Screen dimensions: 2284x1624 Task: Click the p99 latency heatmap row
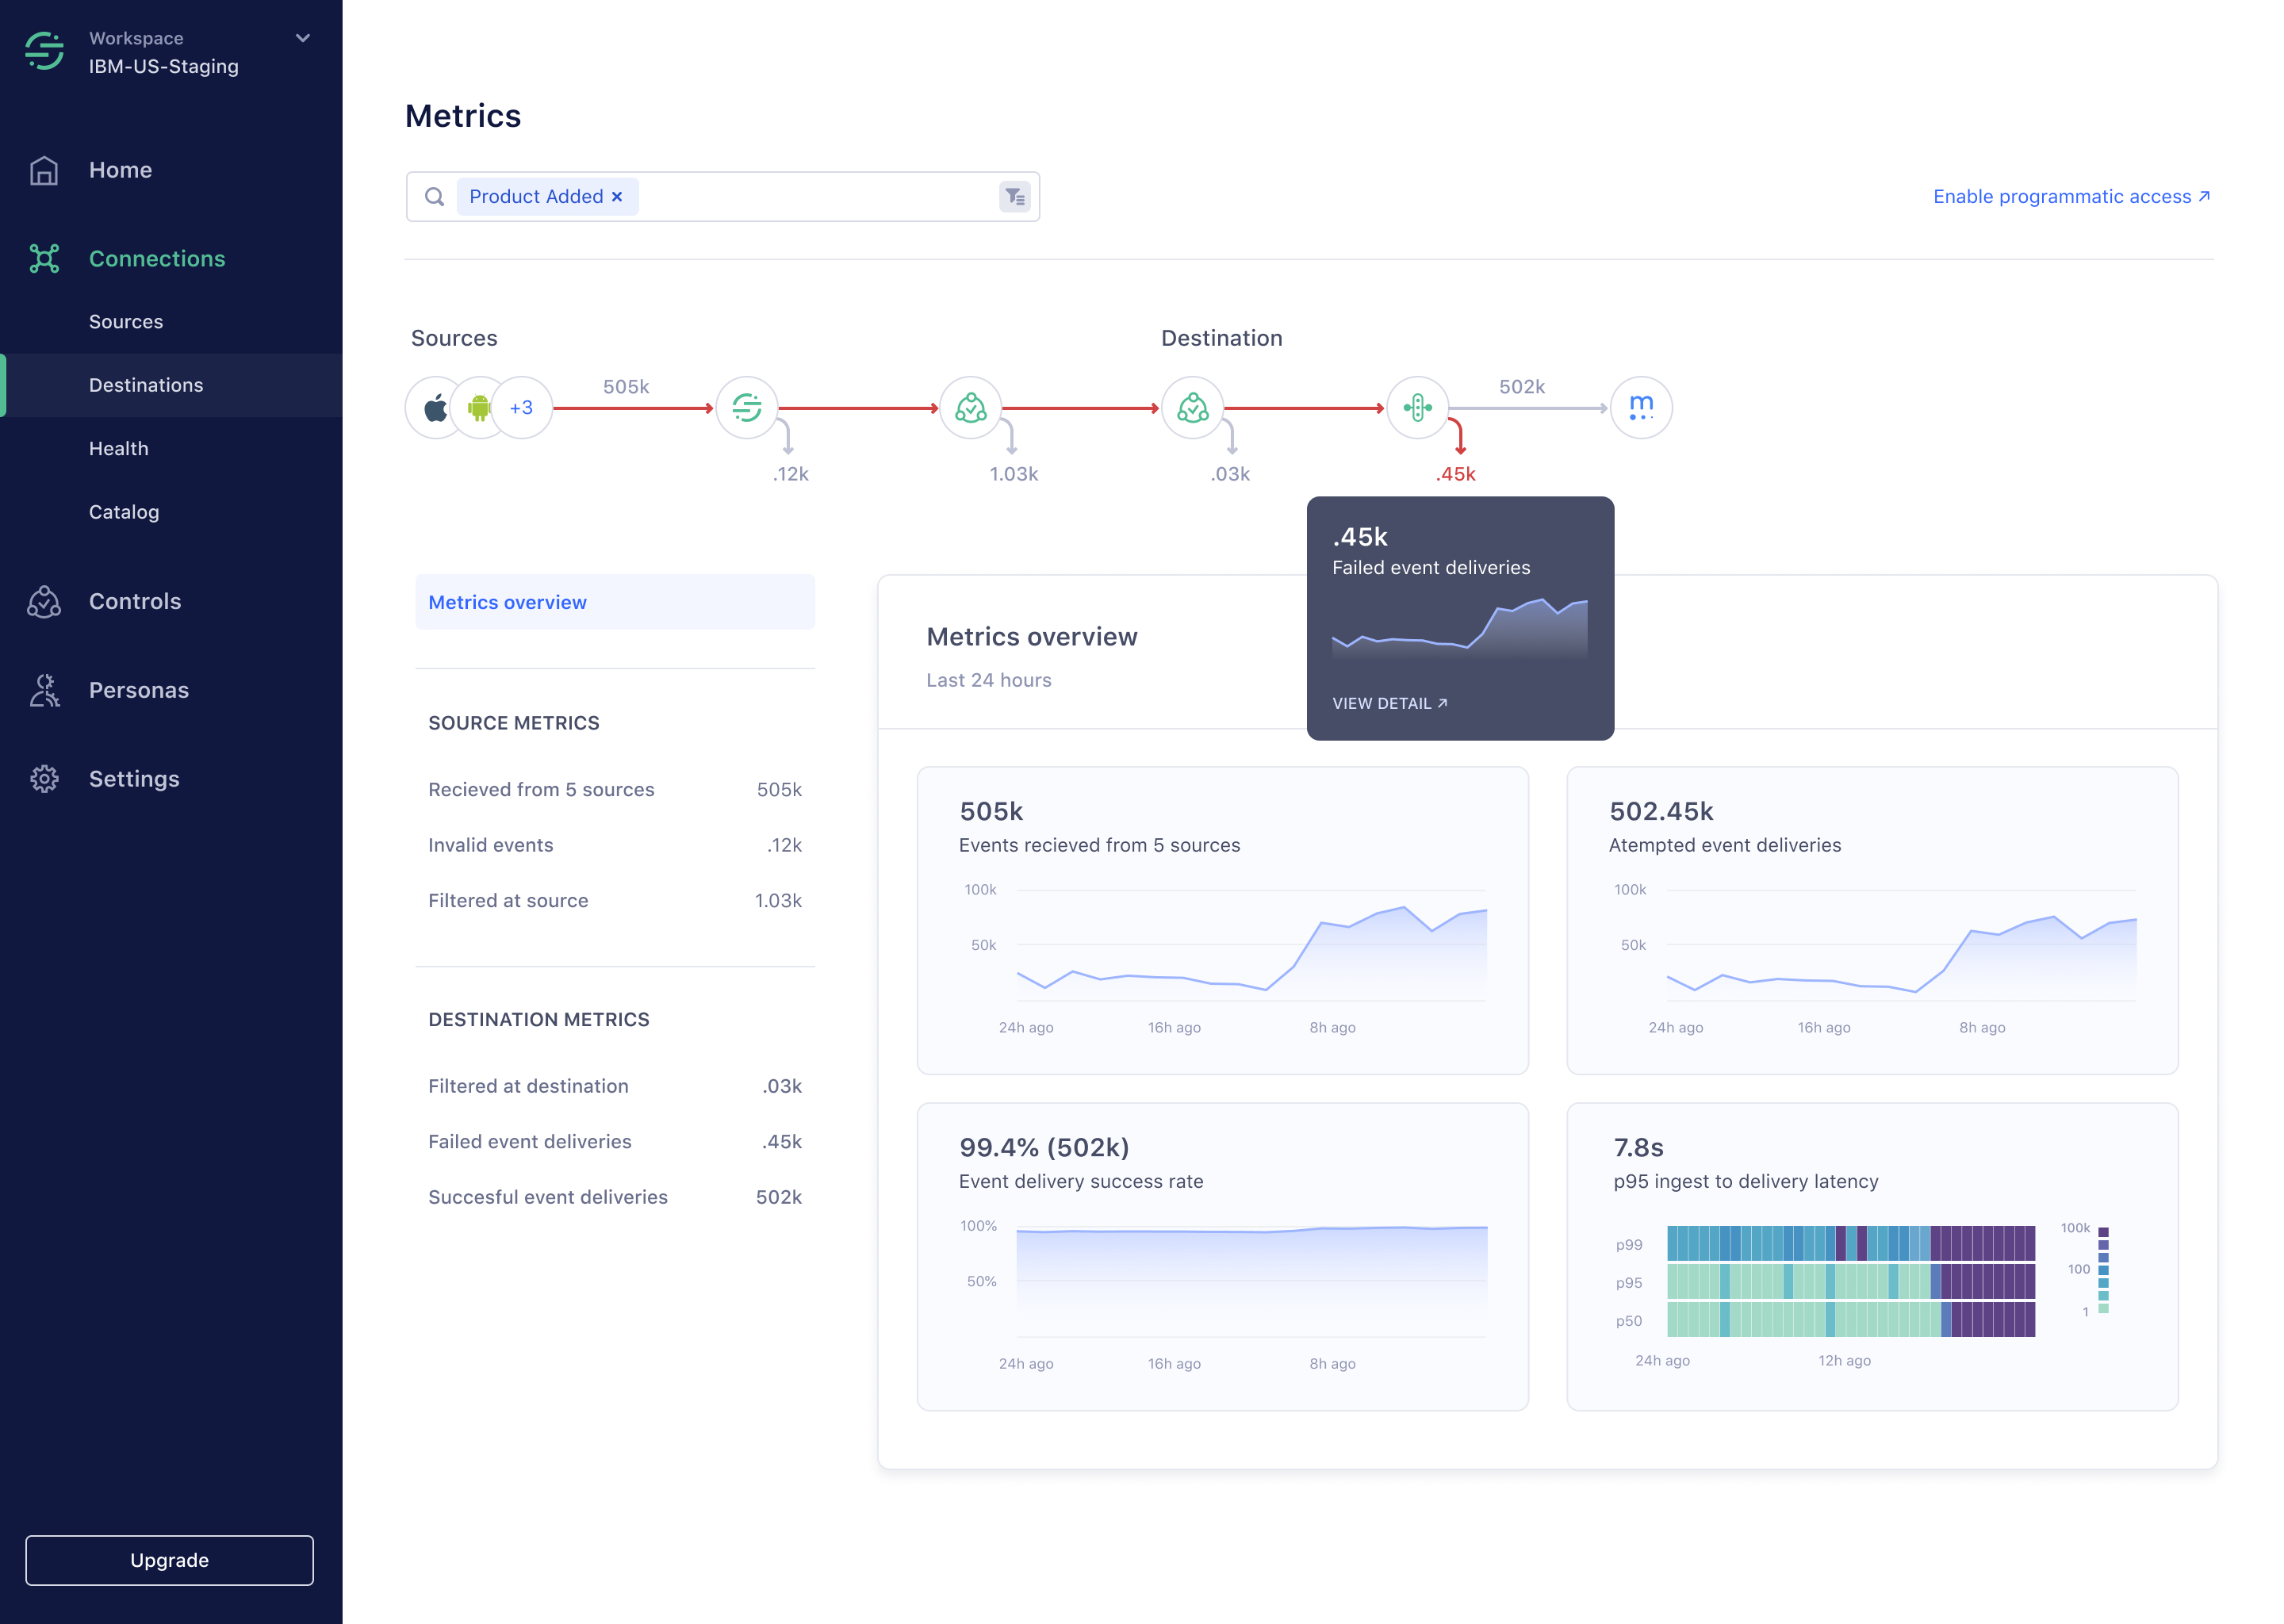[1850, 1244]
